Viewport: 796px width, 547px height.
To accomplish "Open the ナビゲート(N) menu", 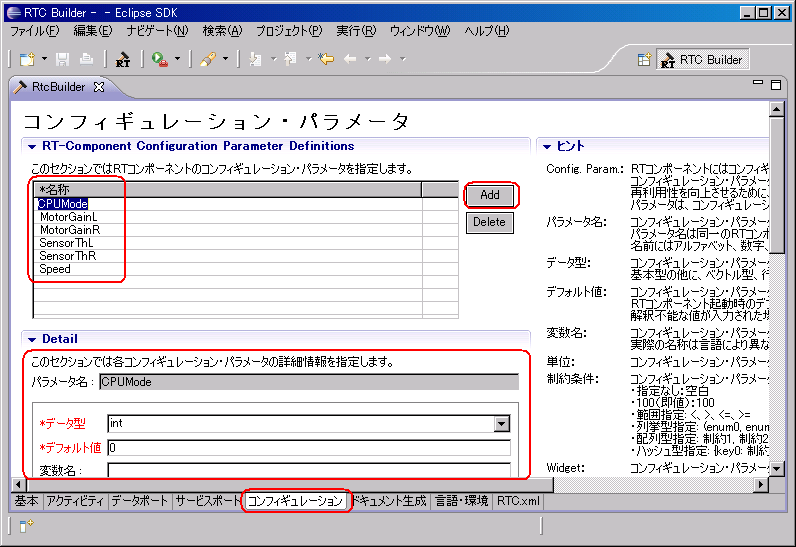I will 157,31.
